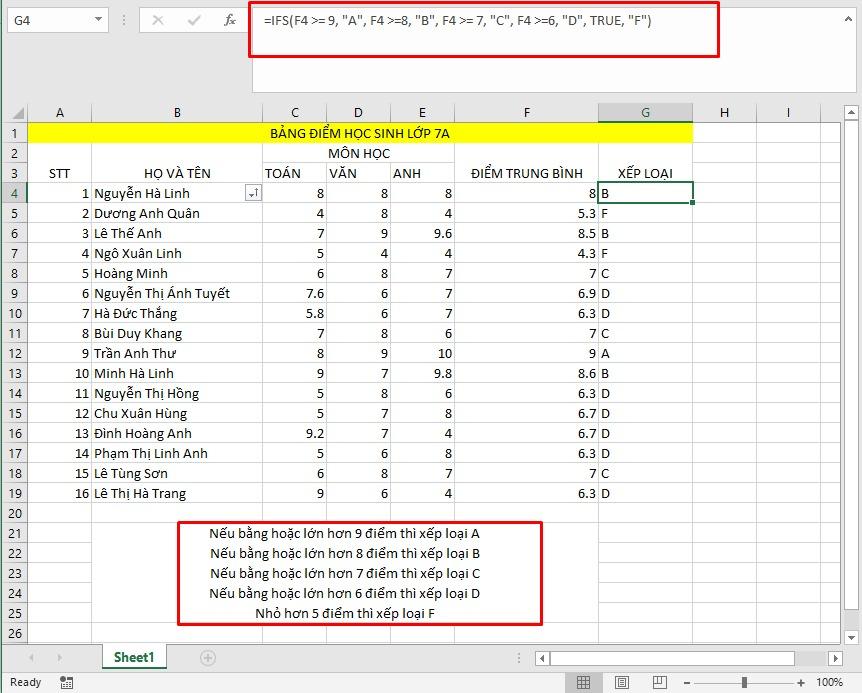862x693 pixels.
Task: Zoom in using the plus button
Action: 801,682
